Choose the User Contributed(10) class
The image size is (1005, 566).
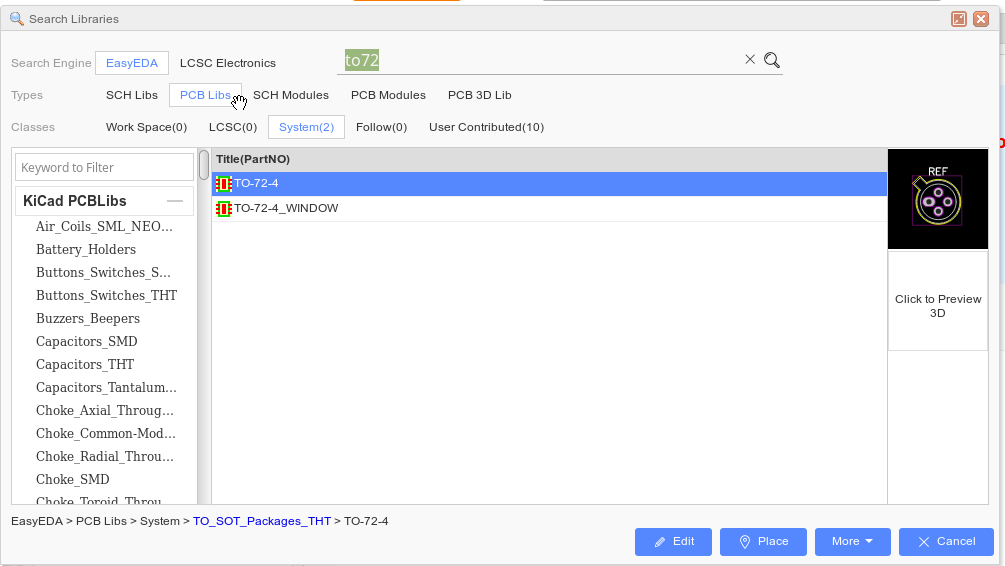point(486,127)
